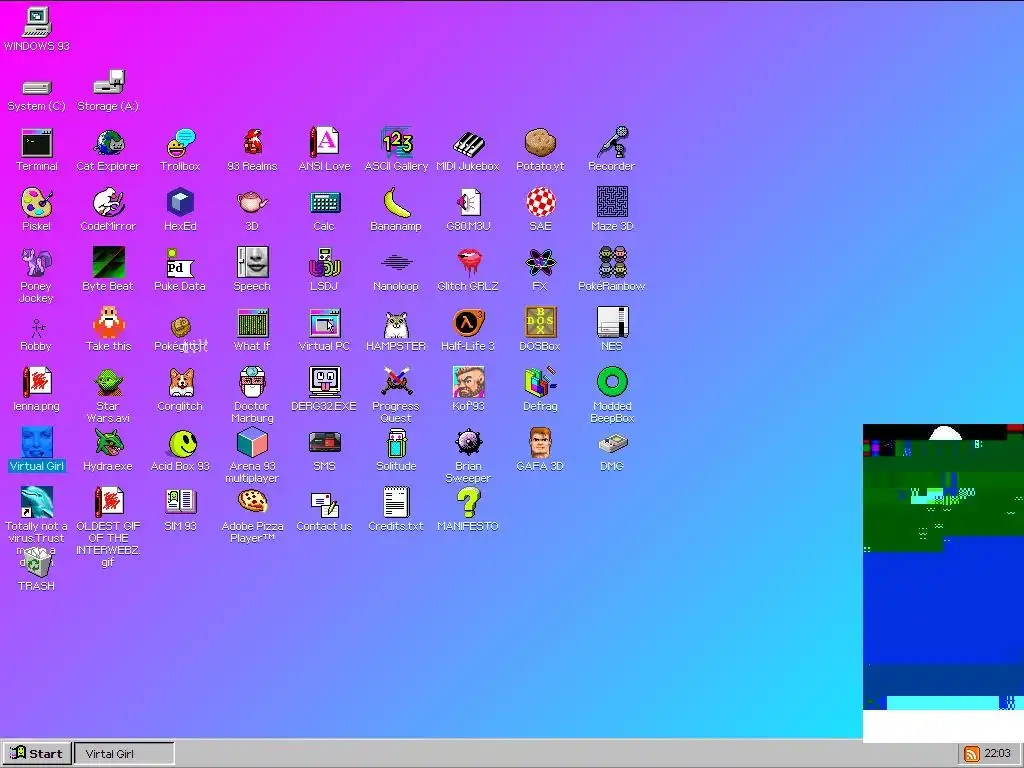Launch Solitude icon

[x=396, y=443]
